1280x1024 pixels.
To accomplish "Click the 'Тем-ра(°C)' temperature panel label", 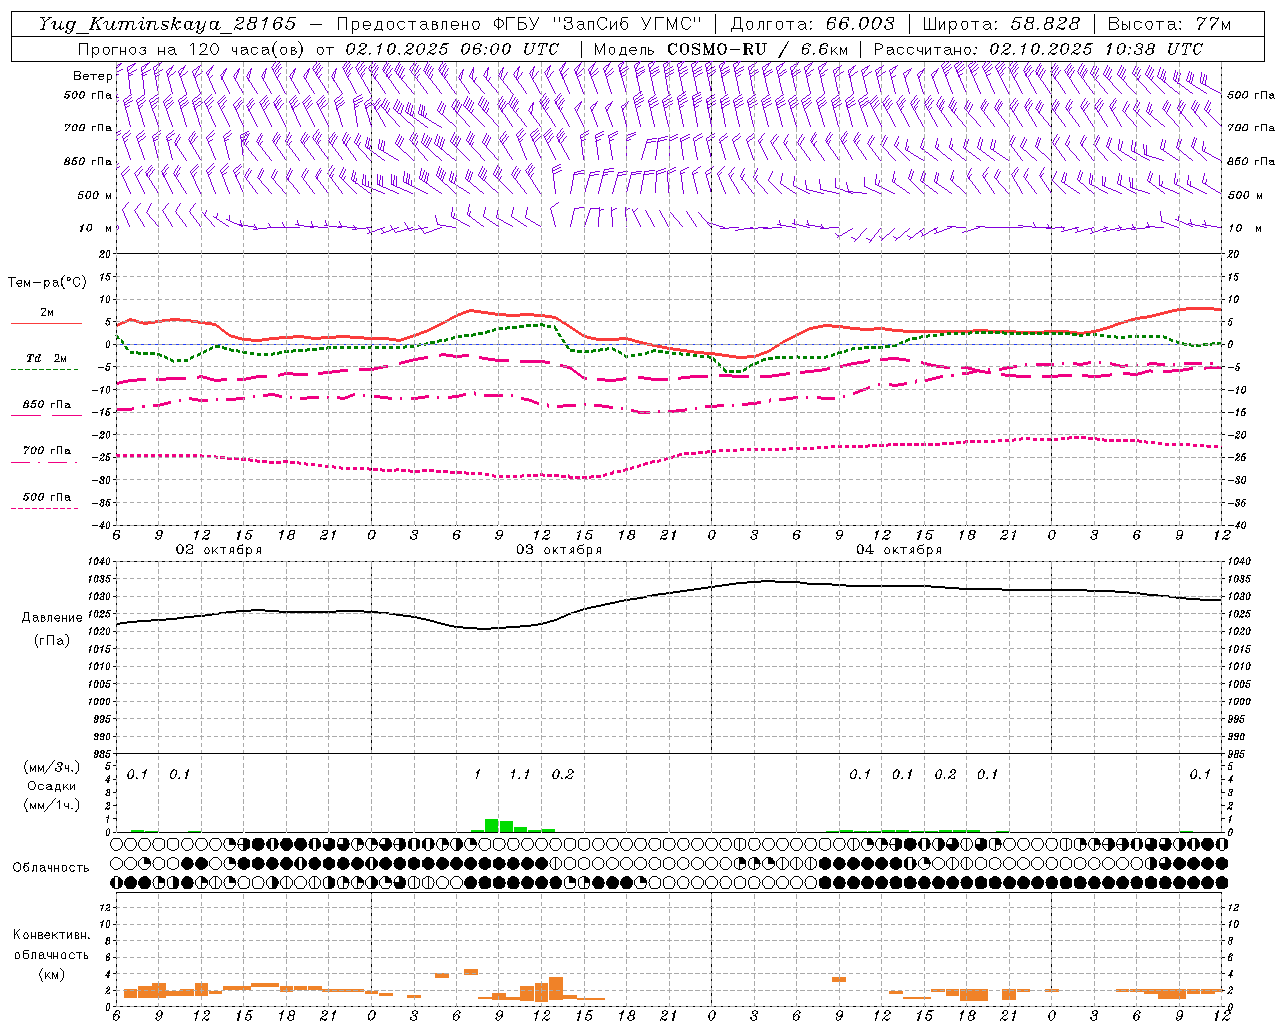I will point(47,283).
